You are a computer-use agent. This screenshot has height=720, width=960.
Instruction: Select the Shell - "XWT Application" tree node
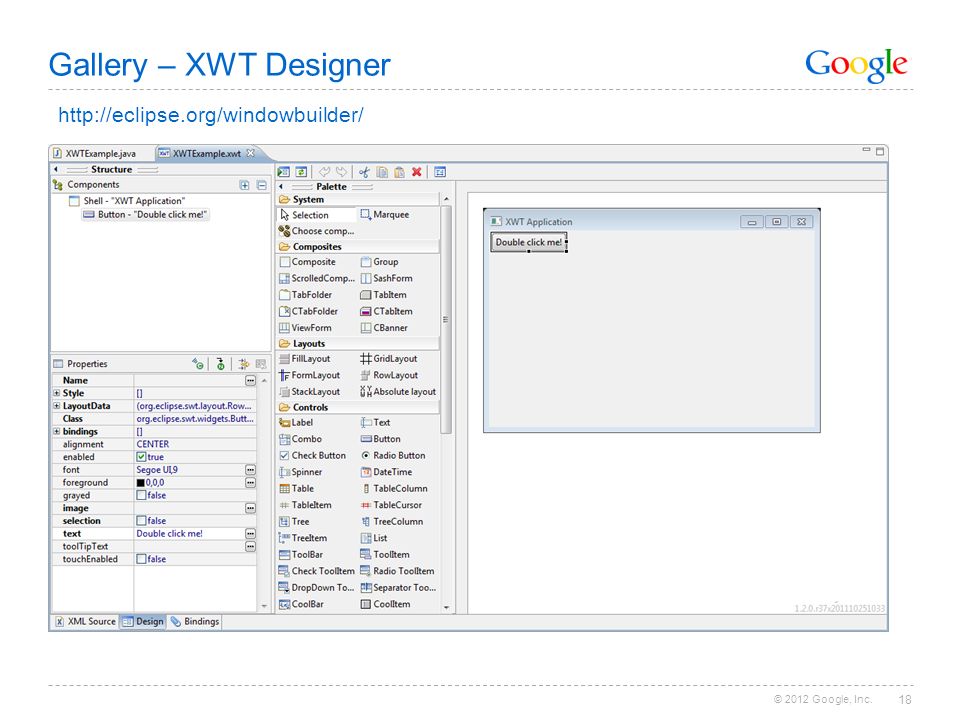(x=127, y=201)
